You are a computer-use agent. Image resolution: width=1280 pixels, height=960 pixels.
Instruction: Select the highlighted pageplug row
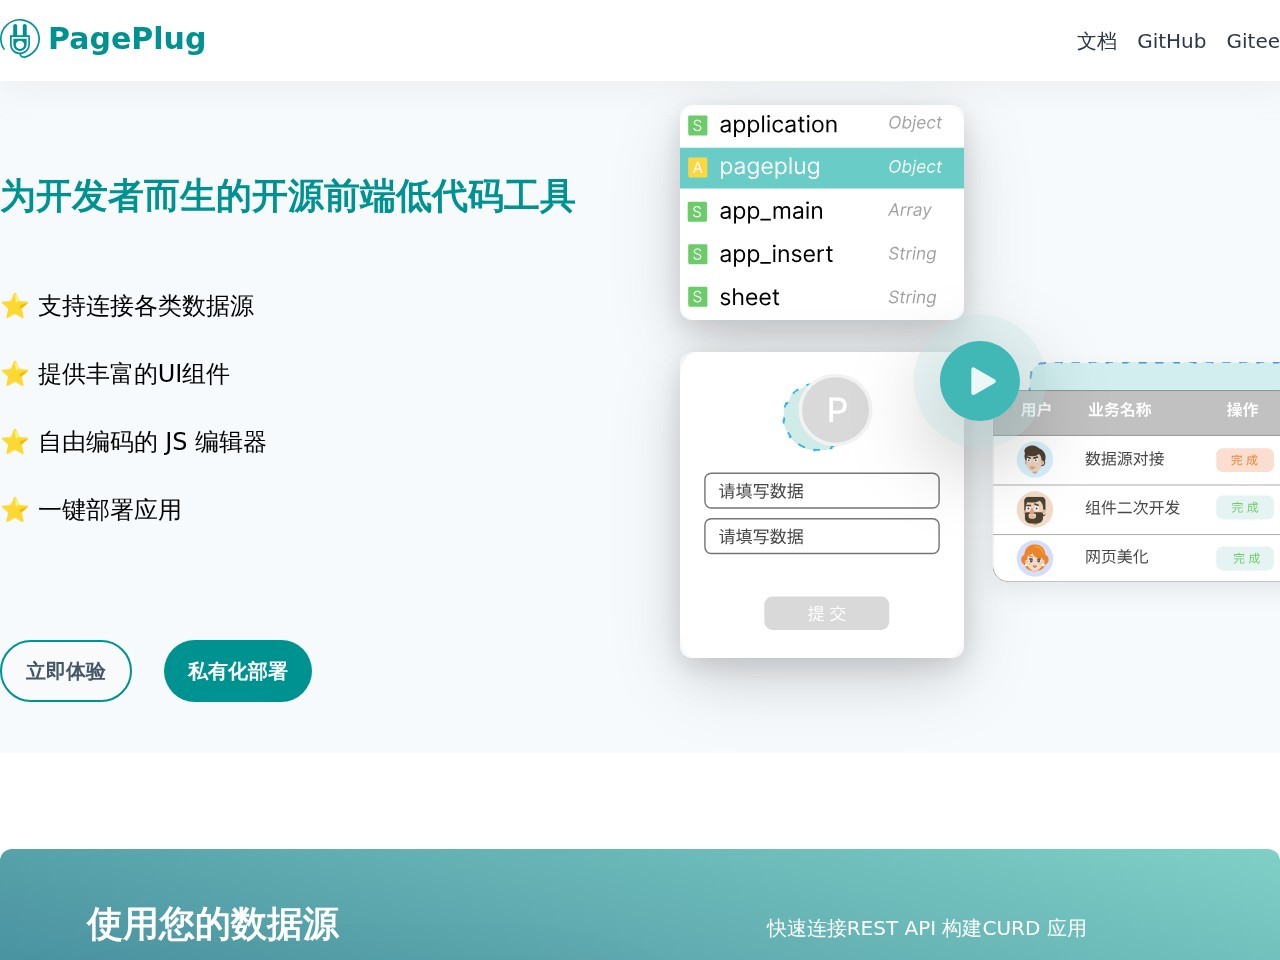pos(822,168)
